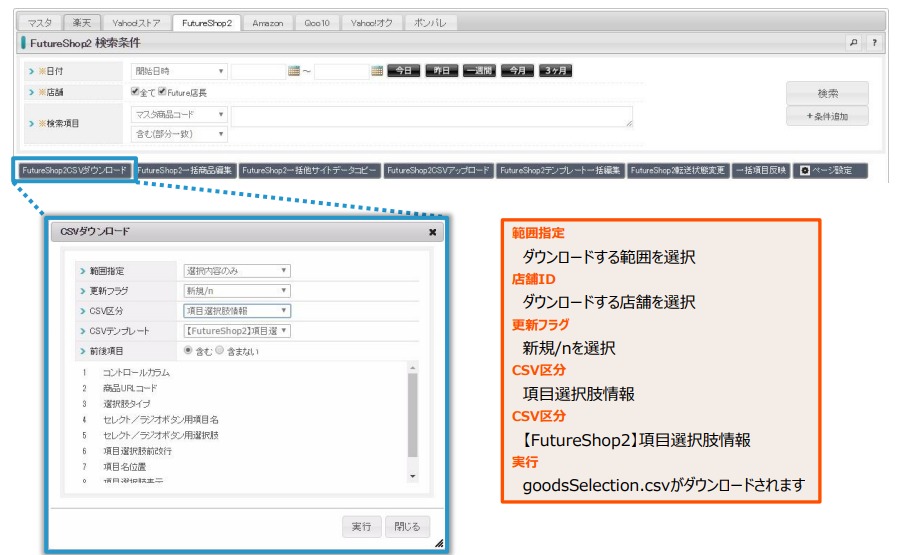902x555 pixels.
Task: Expand the 店舗 row arrow
Action: [32, 92]
